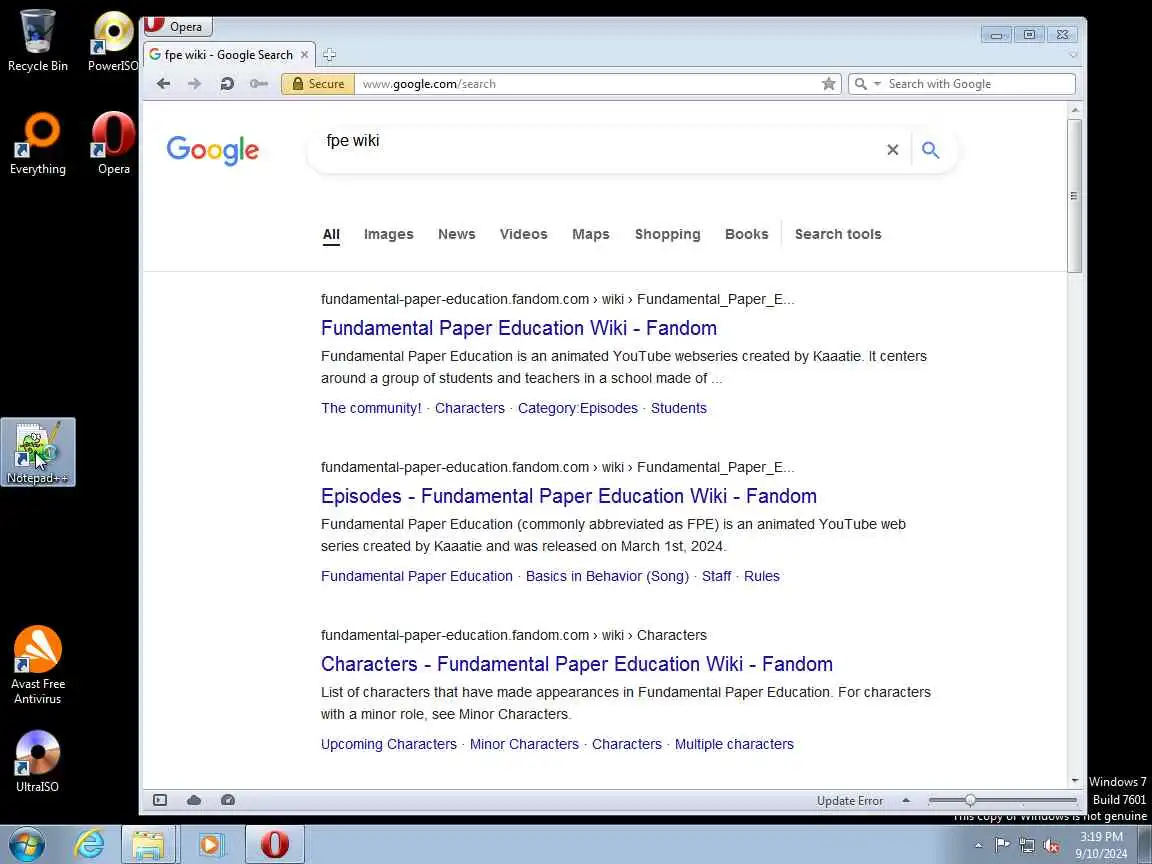
Task: Open 'Multiple characters' sitelink
Action: click(734, 744)
